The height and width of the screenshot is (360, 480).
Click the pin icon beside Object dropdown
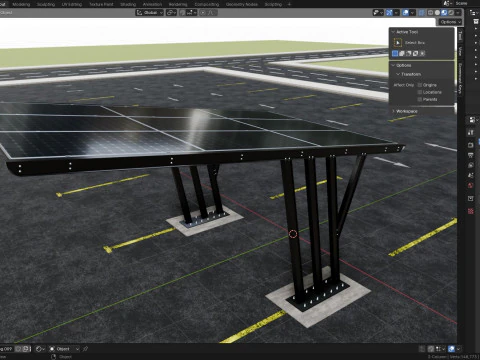pos(85,349)
